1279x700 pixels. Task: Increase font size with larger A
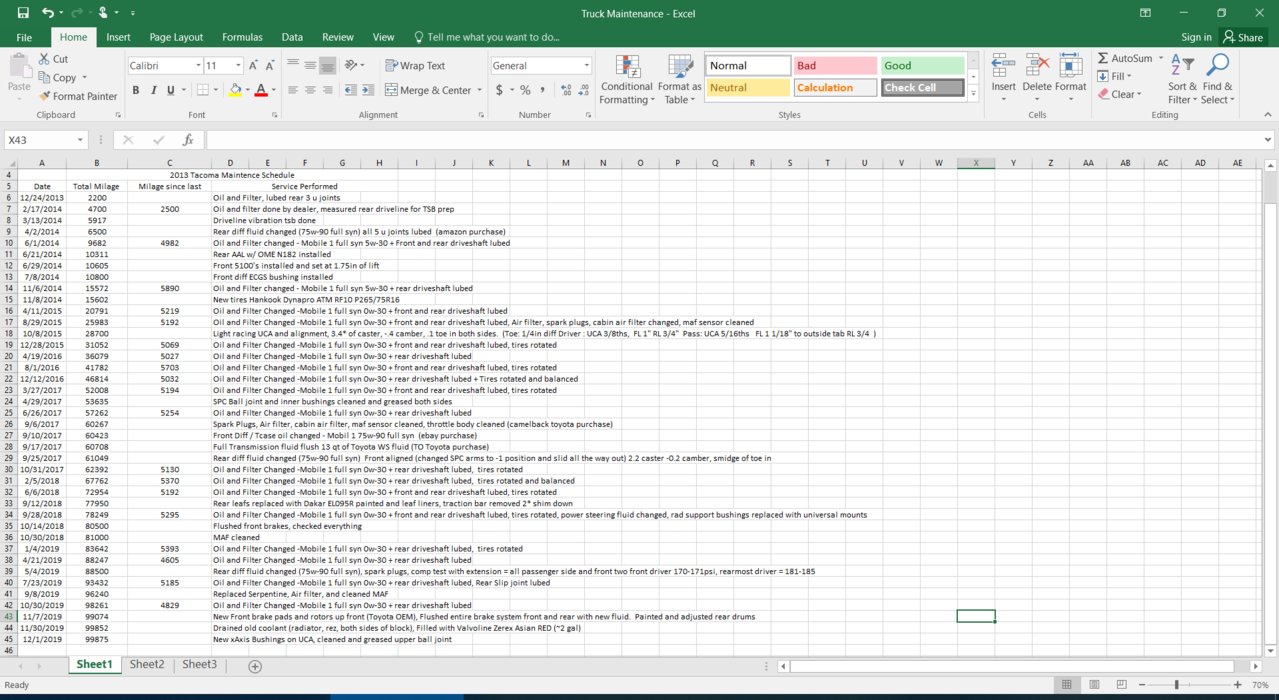[254, 65]
